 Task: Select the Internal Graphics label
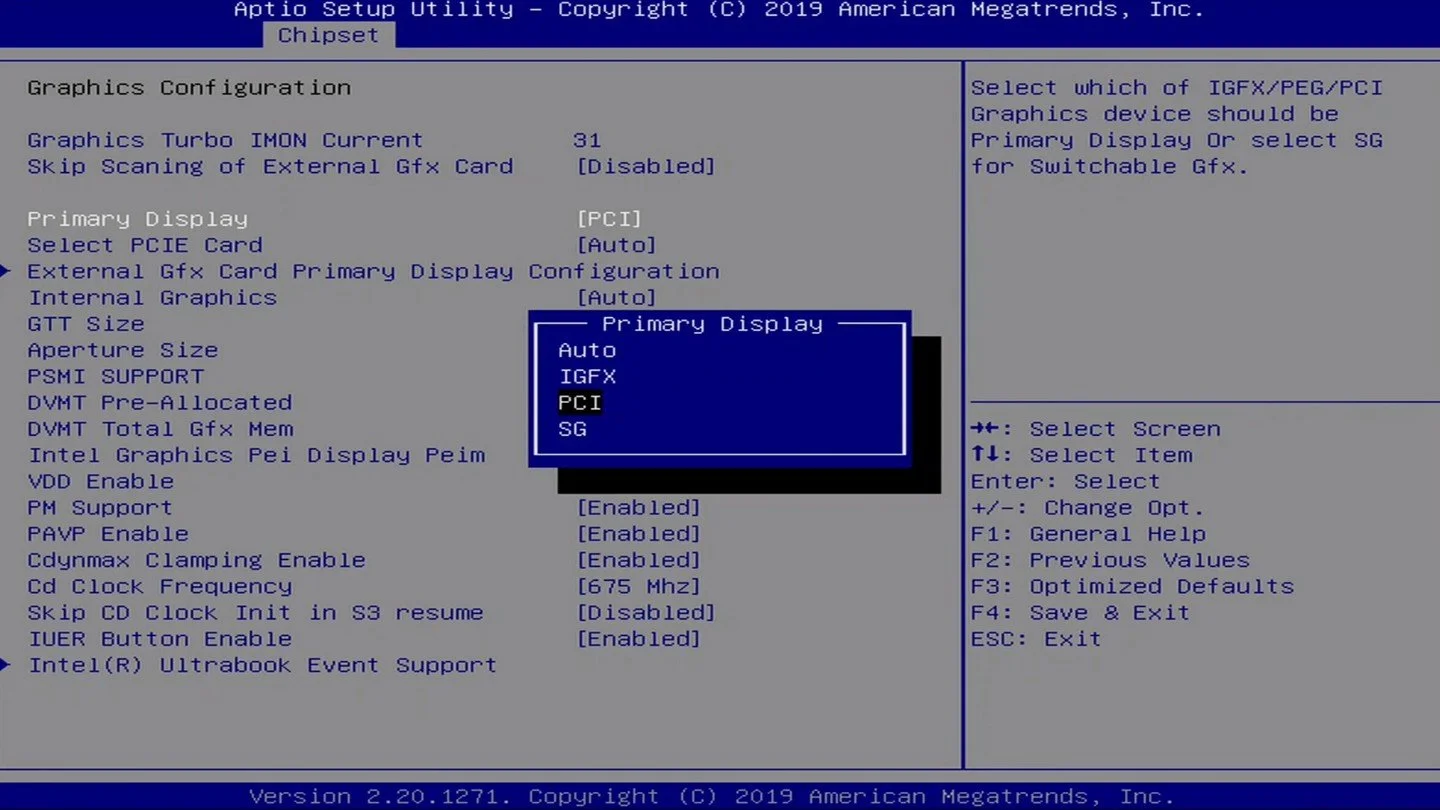(x=152, y=297)
